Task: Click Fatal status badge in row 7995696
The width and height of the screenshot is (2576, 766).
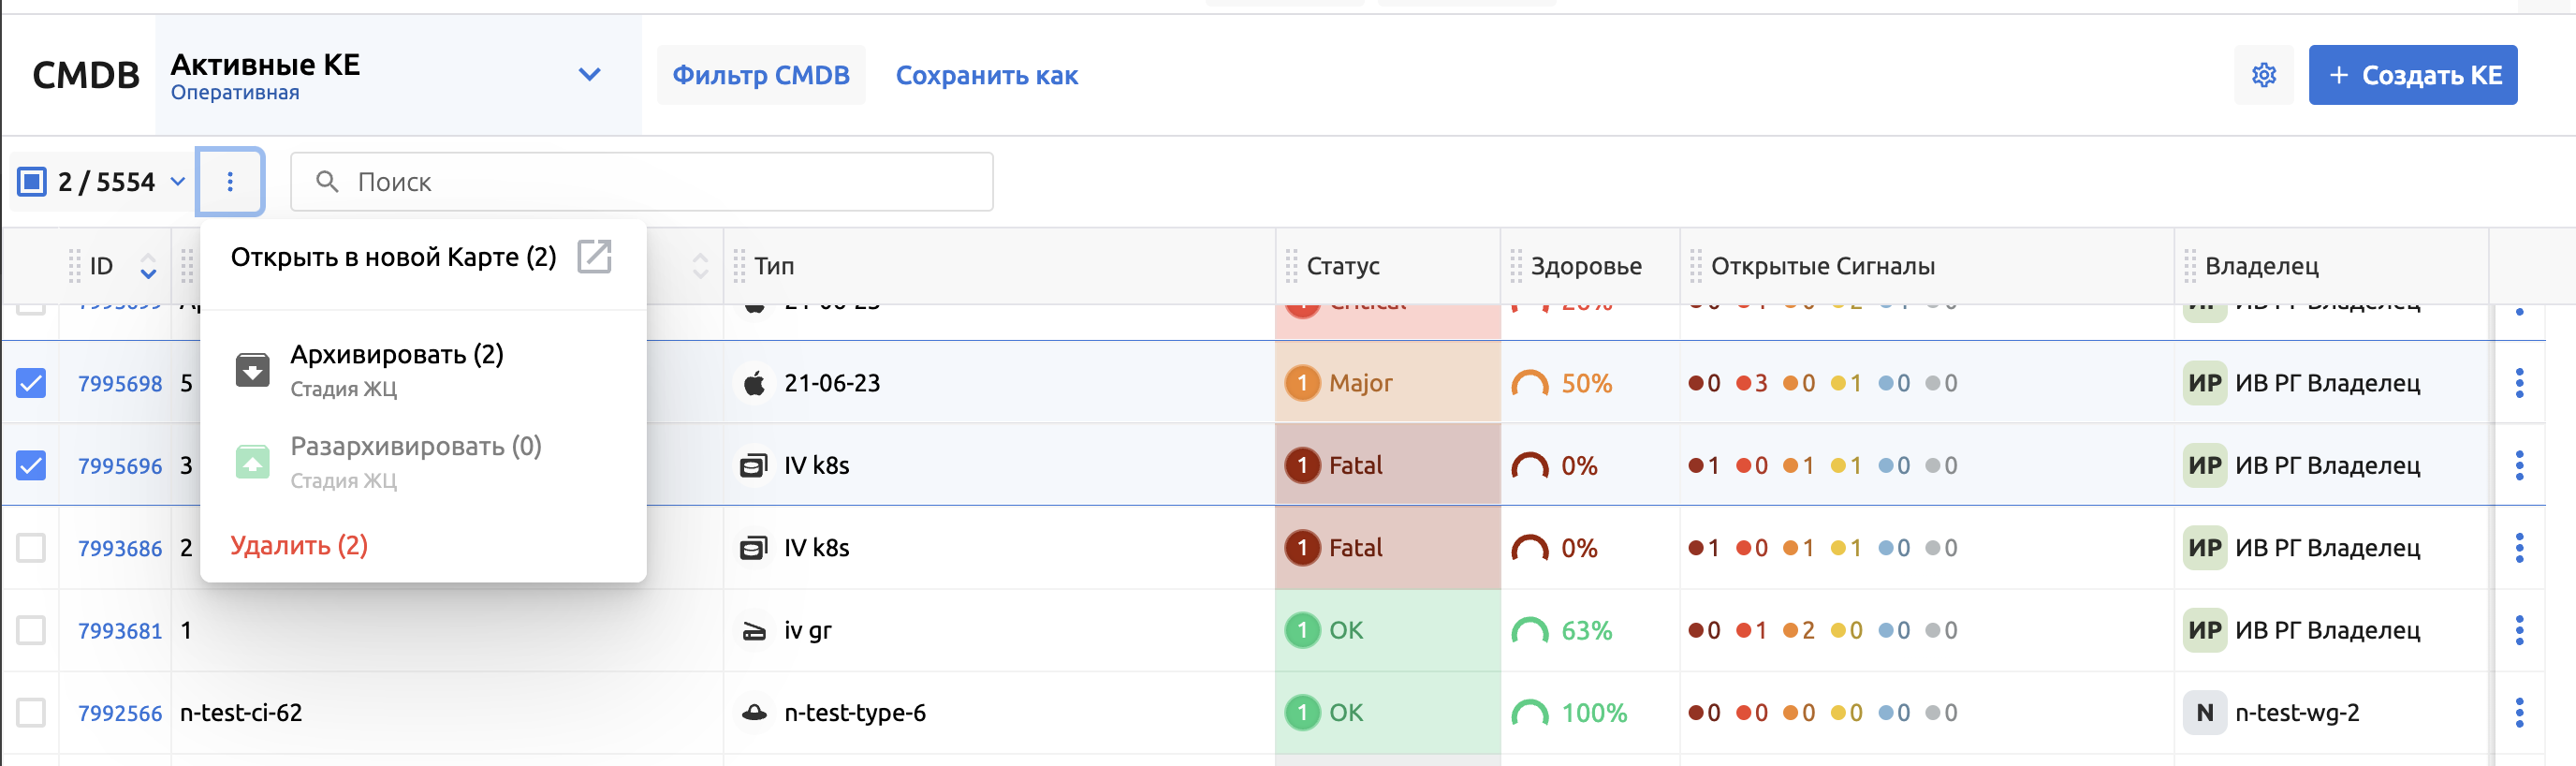Action: click(x=1336, y=466)
